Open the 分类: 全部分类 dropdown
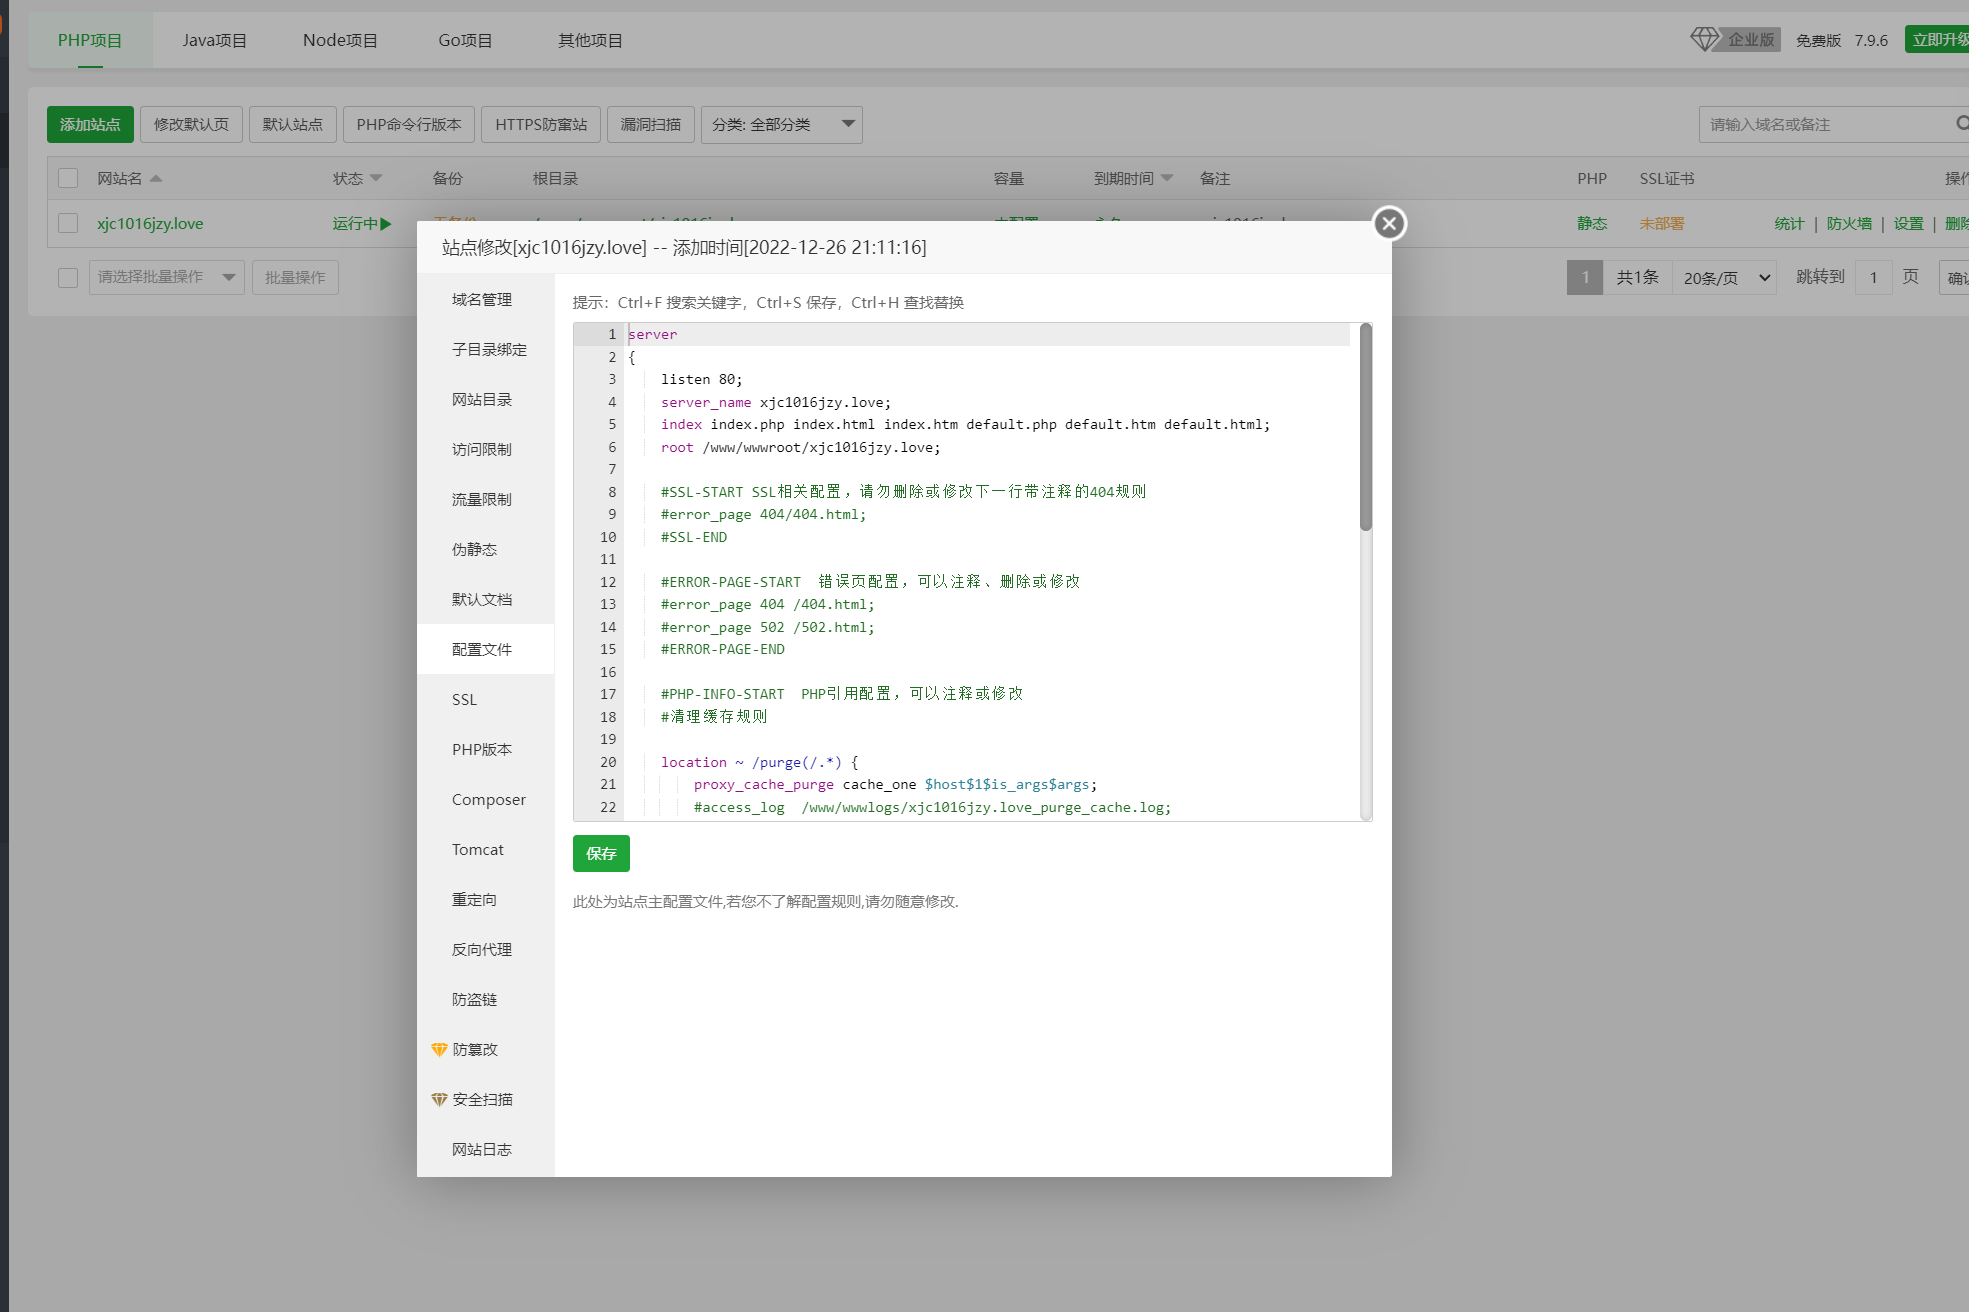Viewport: 1969px width, 1312px height. click(782, 124)
